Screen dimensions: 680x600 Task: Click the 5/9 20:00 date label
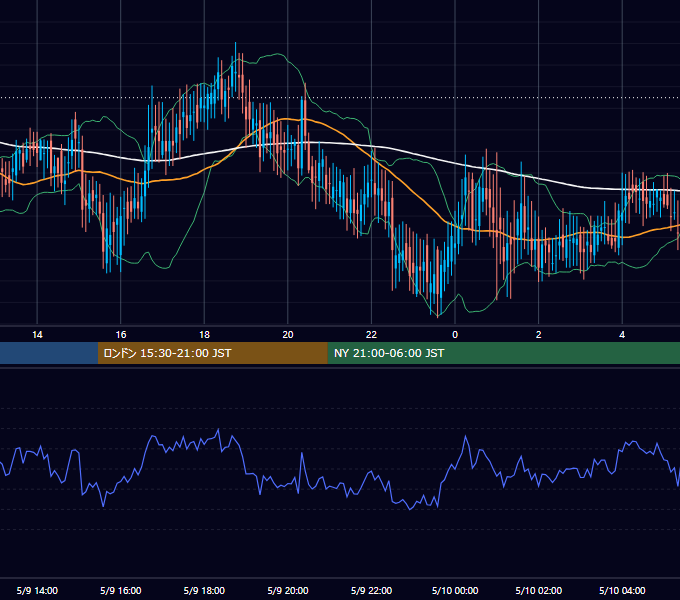click(288, 590)
